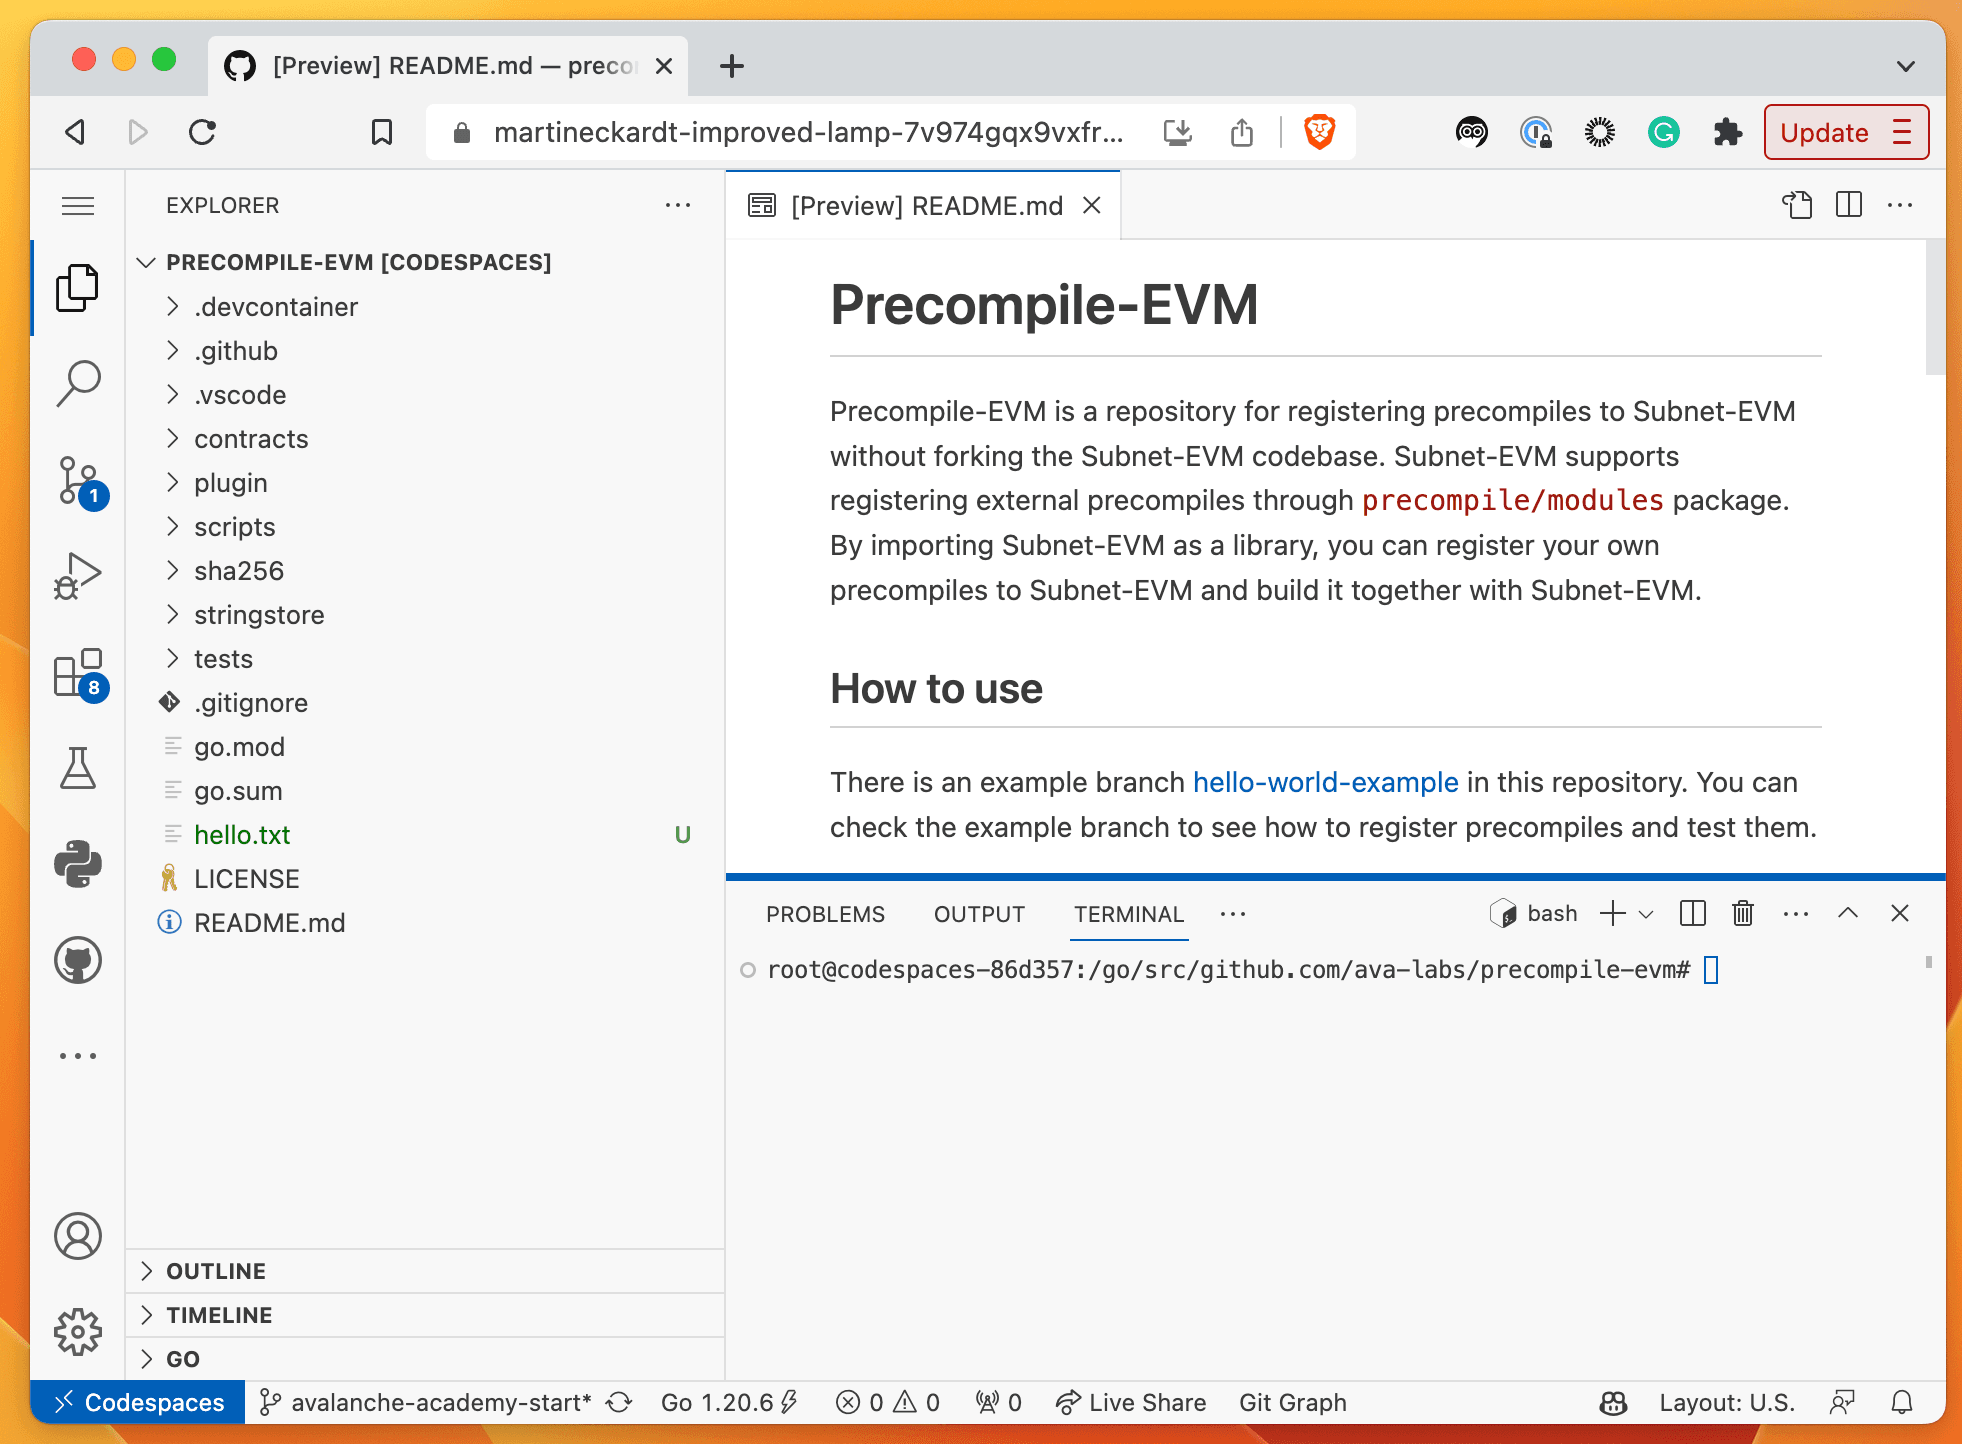Open browser extensions puzzle icon
Viewport: 1962px width, 1444px height.
click(x=1728, y=132)
